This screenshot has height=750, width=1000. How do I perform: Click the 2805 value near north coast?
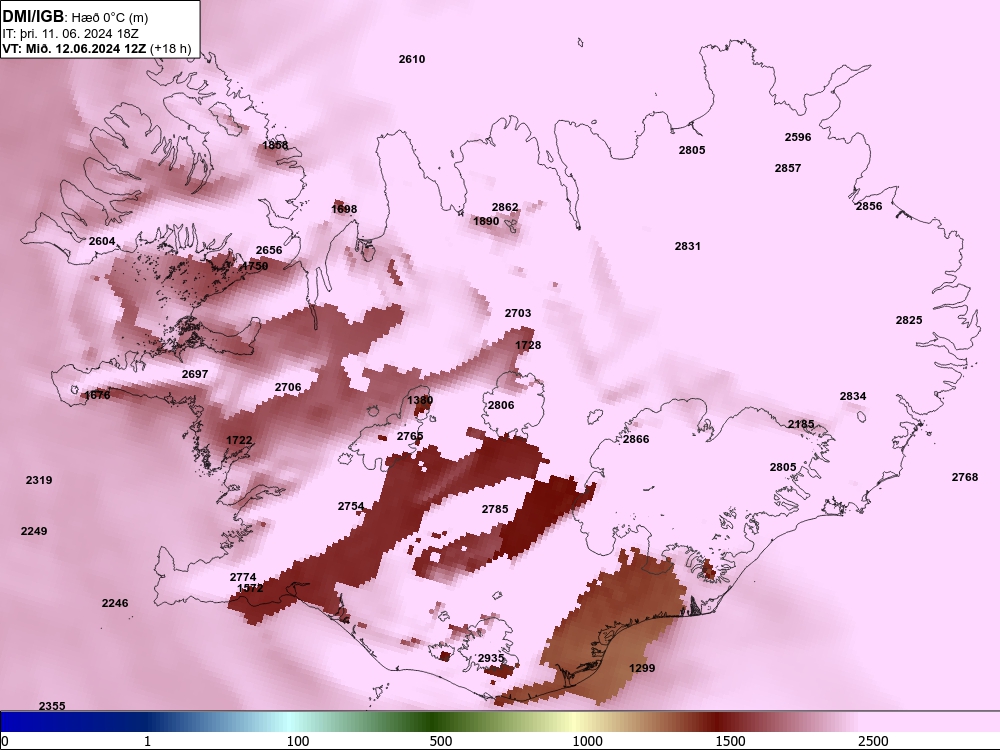tap(692, 151)
